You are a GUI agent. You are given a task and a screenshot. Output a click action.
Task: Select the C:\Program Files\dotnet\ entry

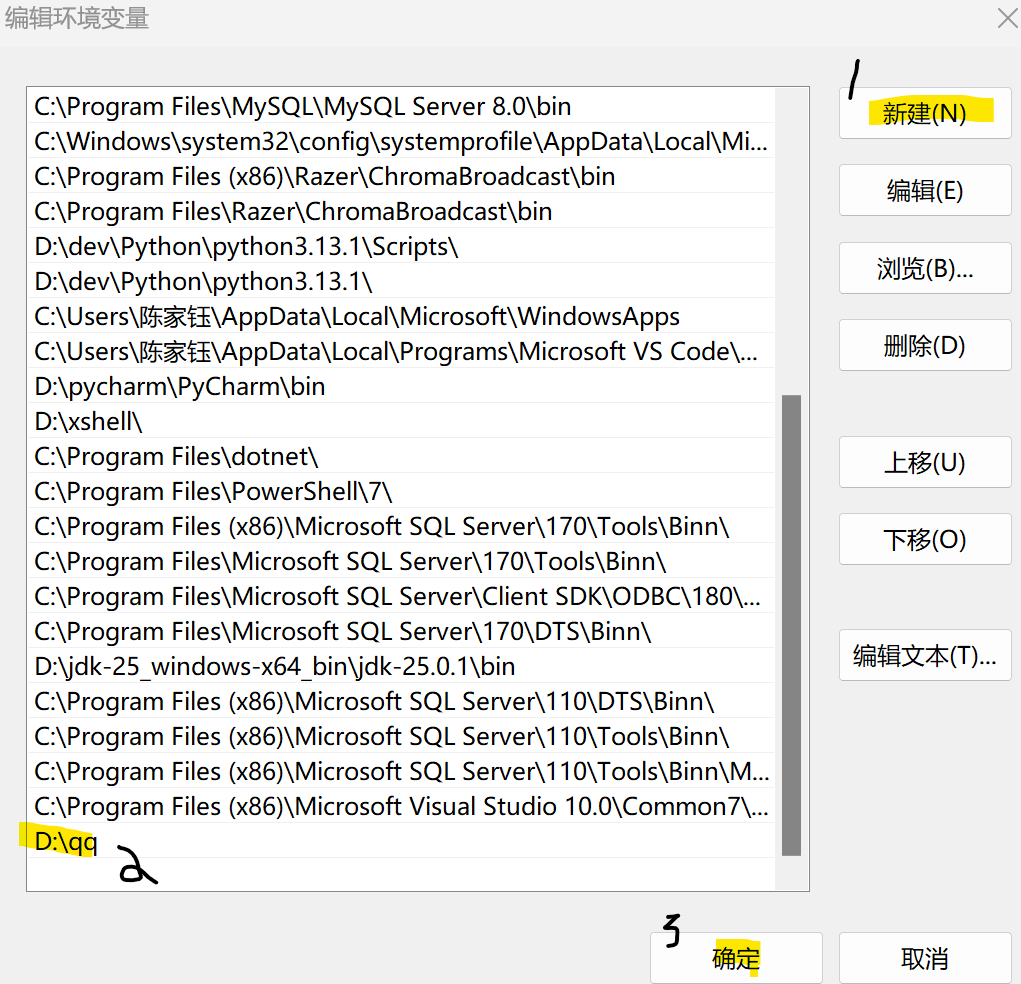click(x=400, y=457)
